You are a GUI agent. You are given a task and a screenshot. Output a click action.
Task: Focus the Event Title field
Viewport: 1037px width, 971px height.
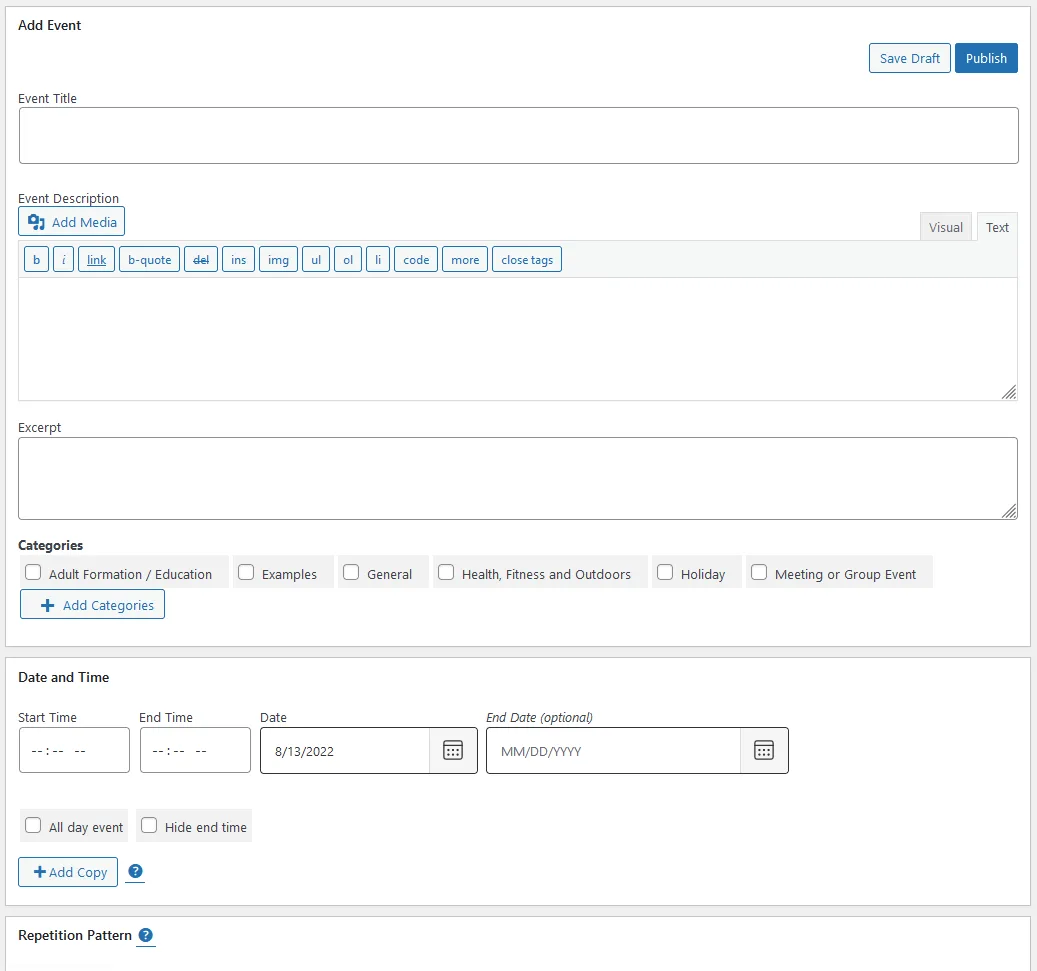pyautogui.click(x=518, y=136)
